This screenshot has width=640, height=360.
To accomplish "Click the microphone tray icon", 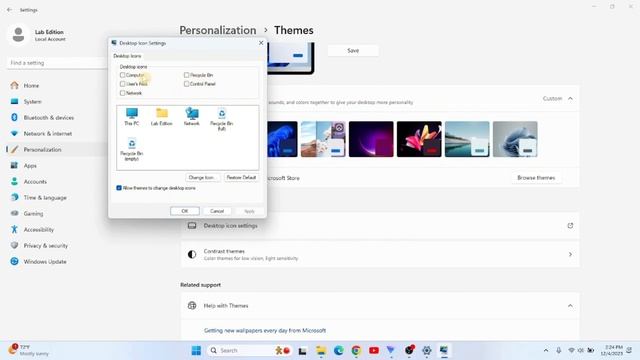I will pos(559,350).
